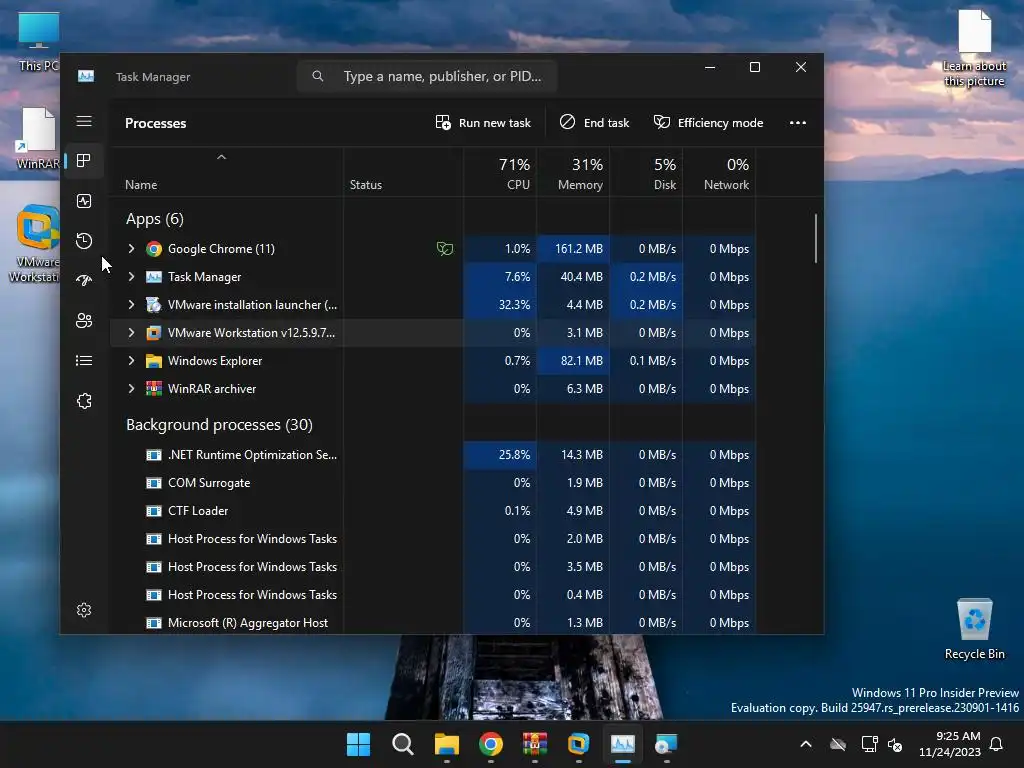Click the Apps (6) group header

pos(155,219)
